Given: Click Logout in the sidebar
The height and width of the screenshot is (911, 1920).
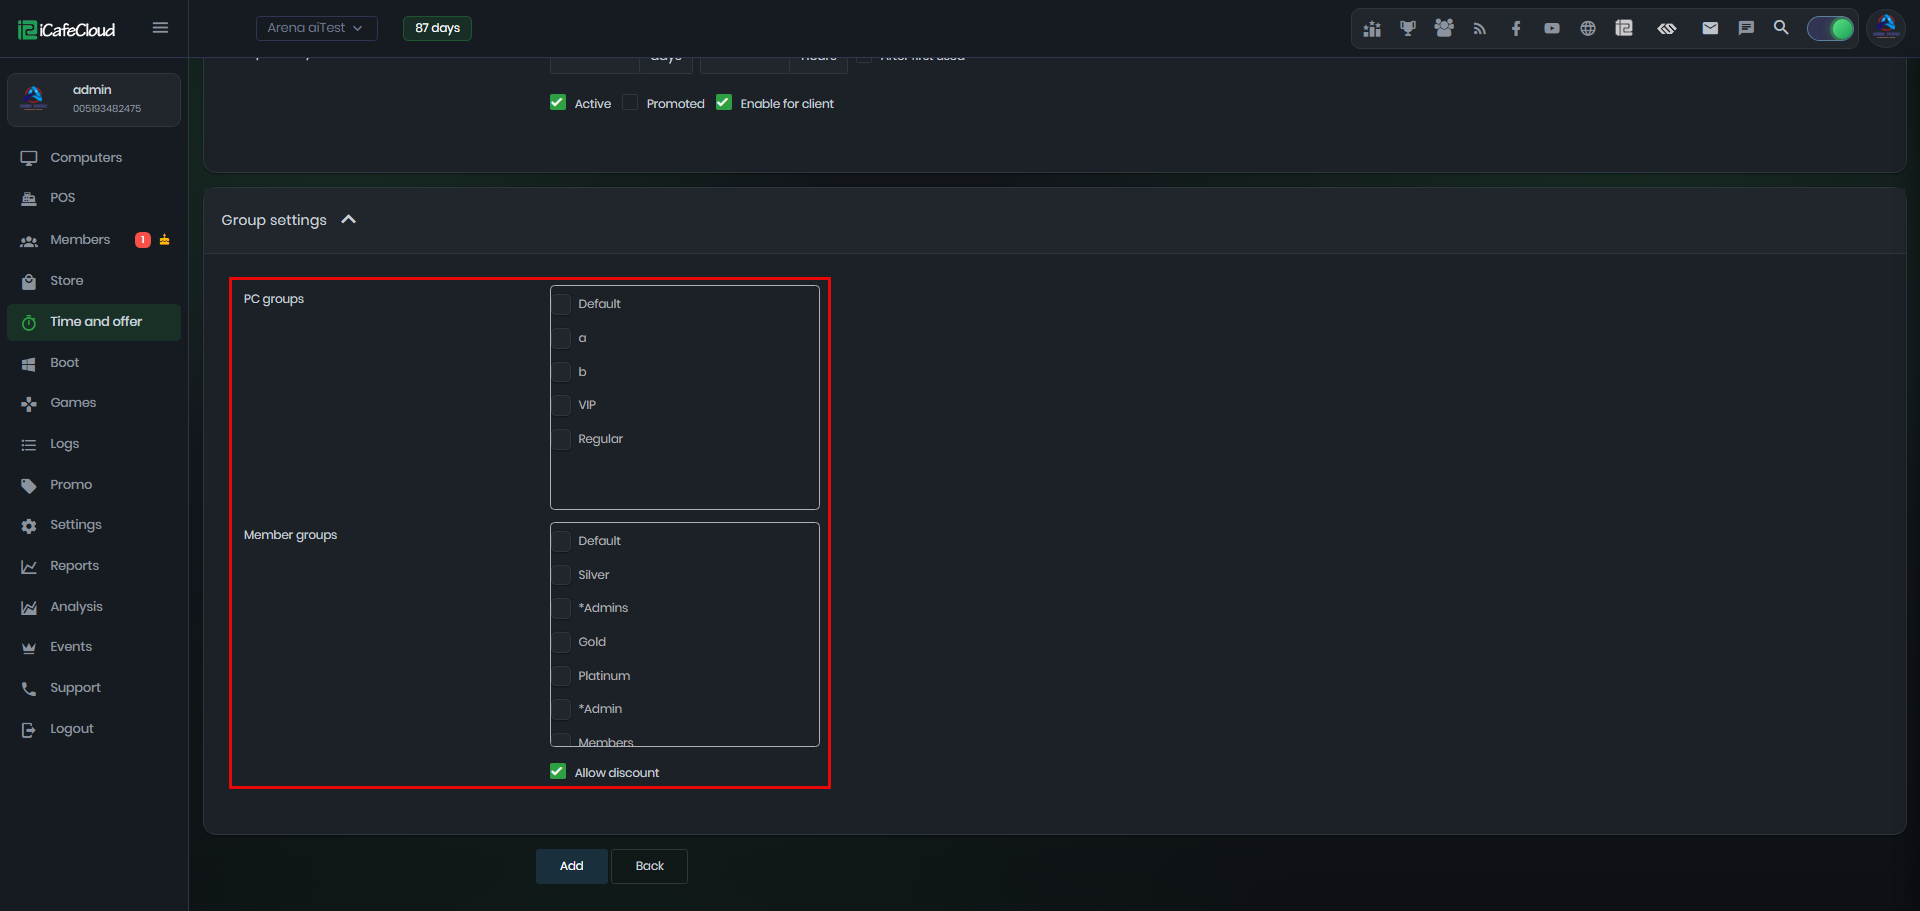Looking at the screenshot, I should [x=94, y=729].
